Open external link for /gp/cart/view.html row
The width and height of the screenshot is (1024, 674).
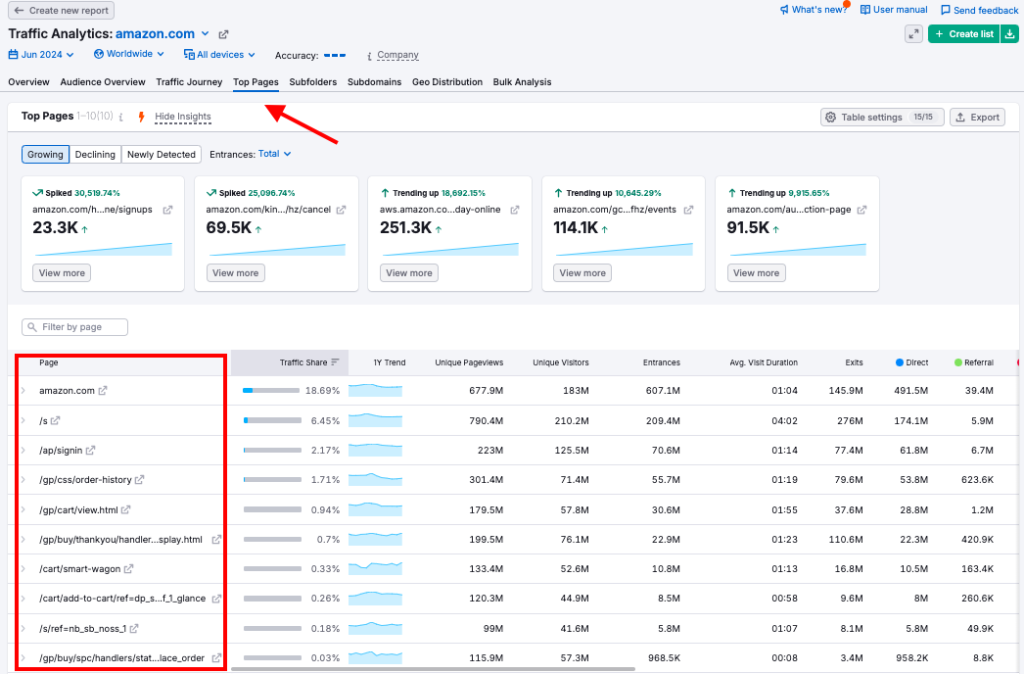(x=125, y=510)
